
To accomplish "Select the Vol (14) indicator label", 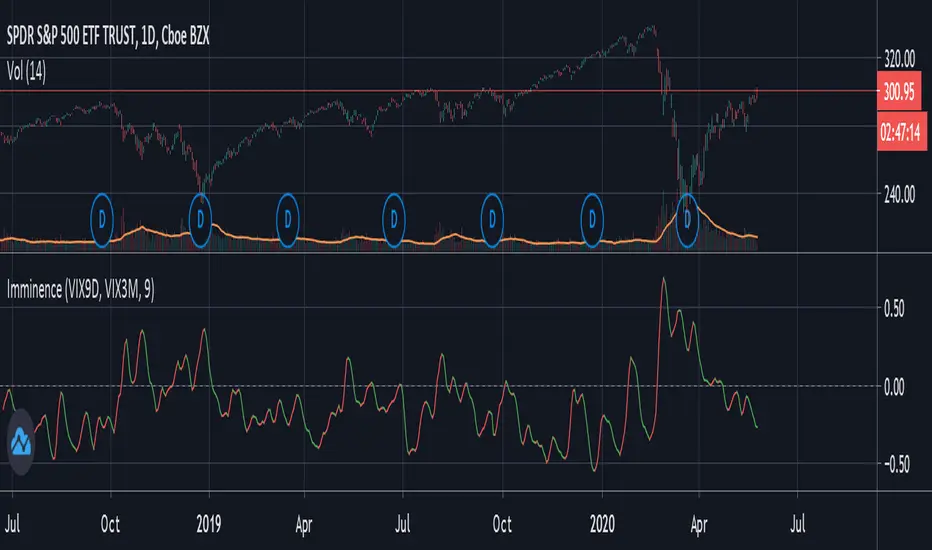I will click(x=26, y=72).
